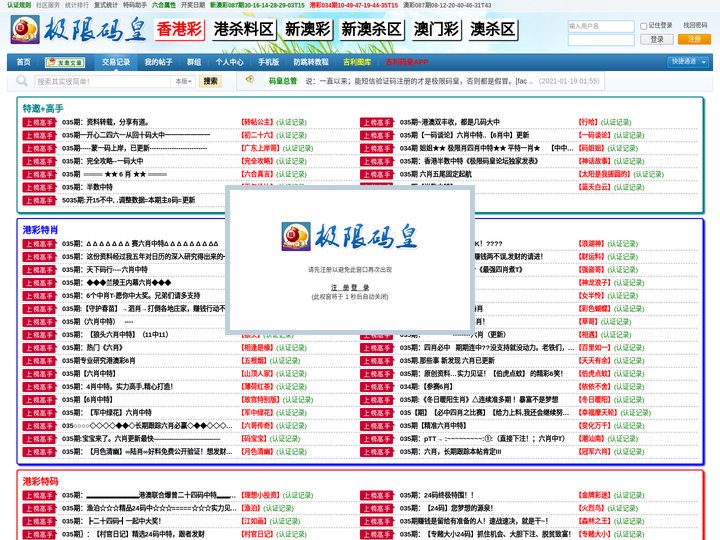Click the 极限码皇 logo inside the popup
720x540 pixels.
pos(349,237)
